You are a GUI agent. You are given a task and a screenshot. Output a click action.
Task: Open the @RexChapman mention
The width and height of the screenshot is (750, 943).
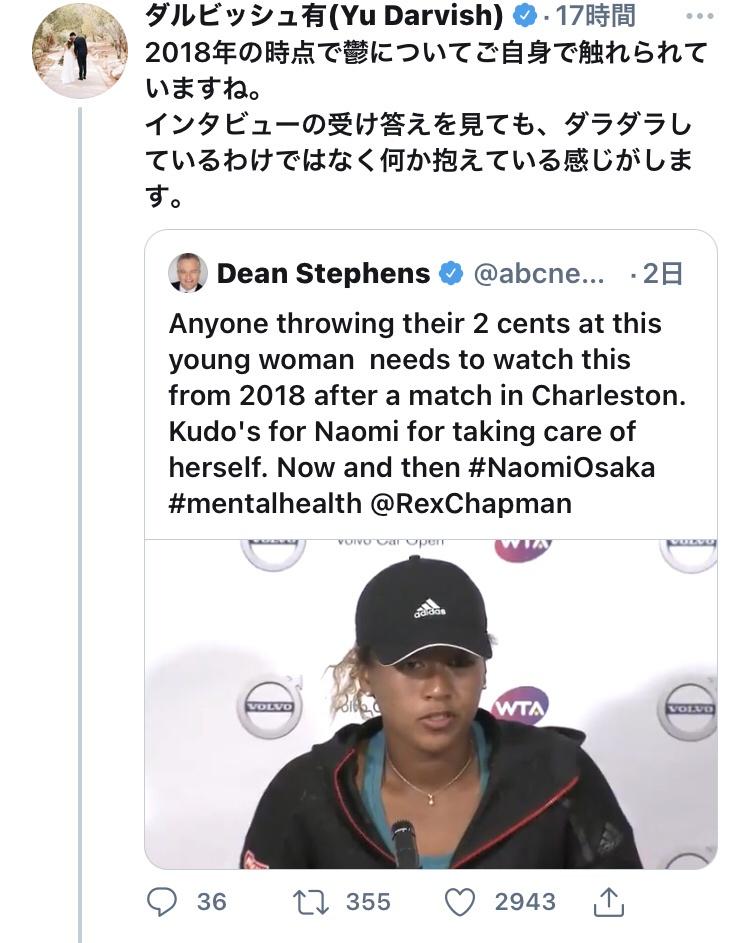tap(471, 503)
